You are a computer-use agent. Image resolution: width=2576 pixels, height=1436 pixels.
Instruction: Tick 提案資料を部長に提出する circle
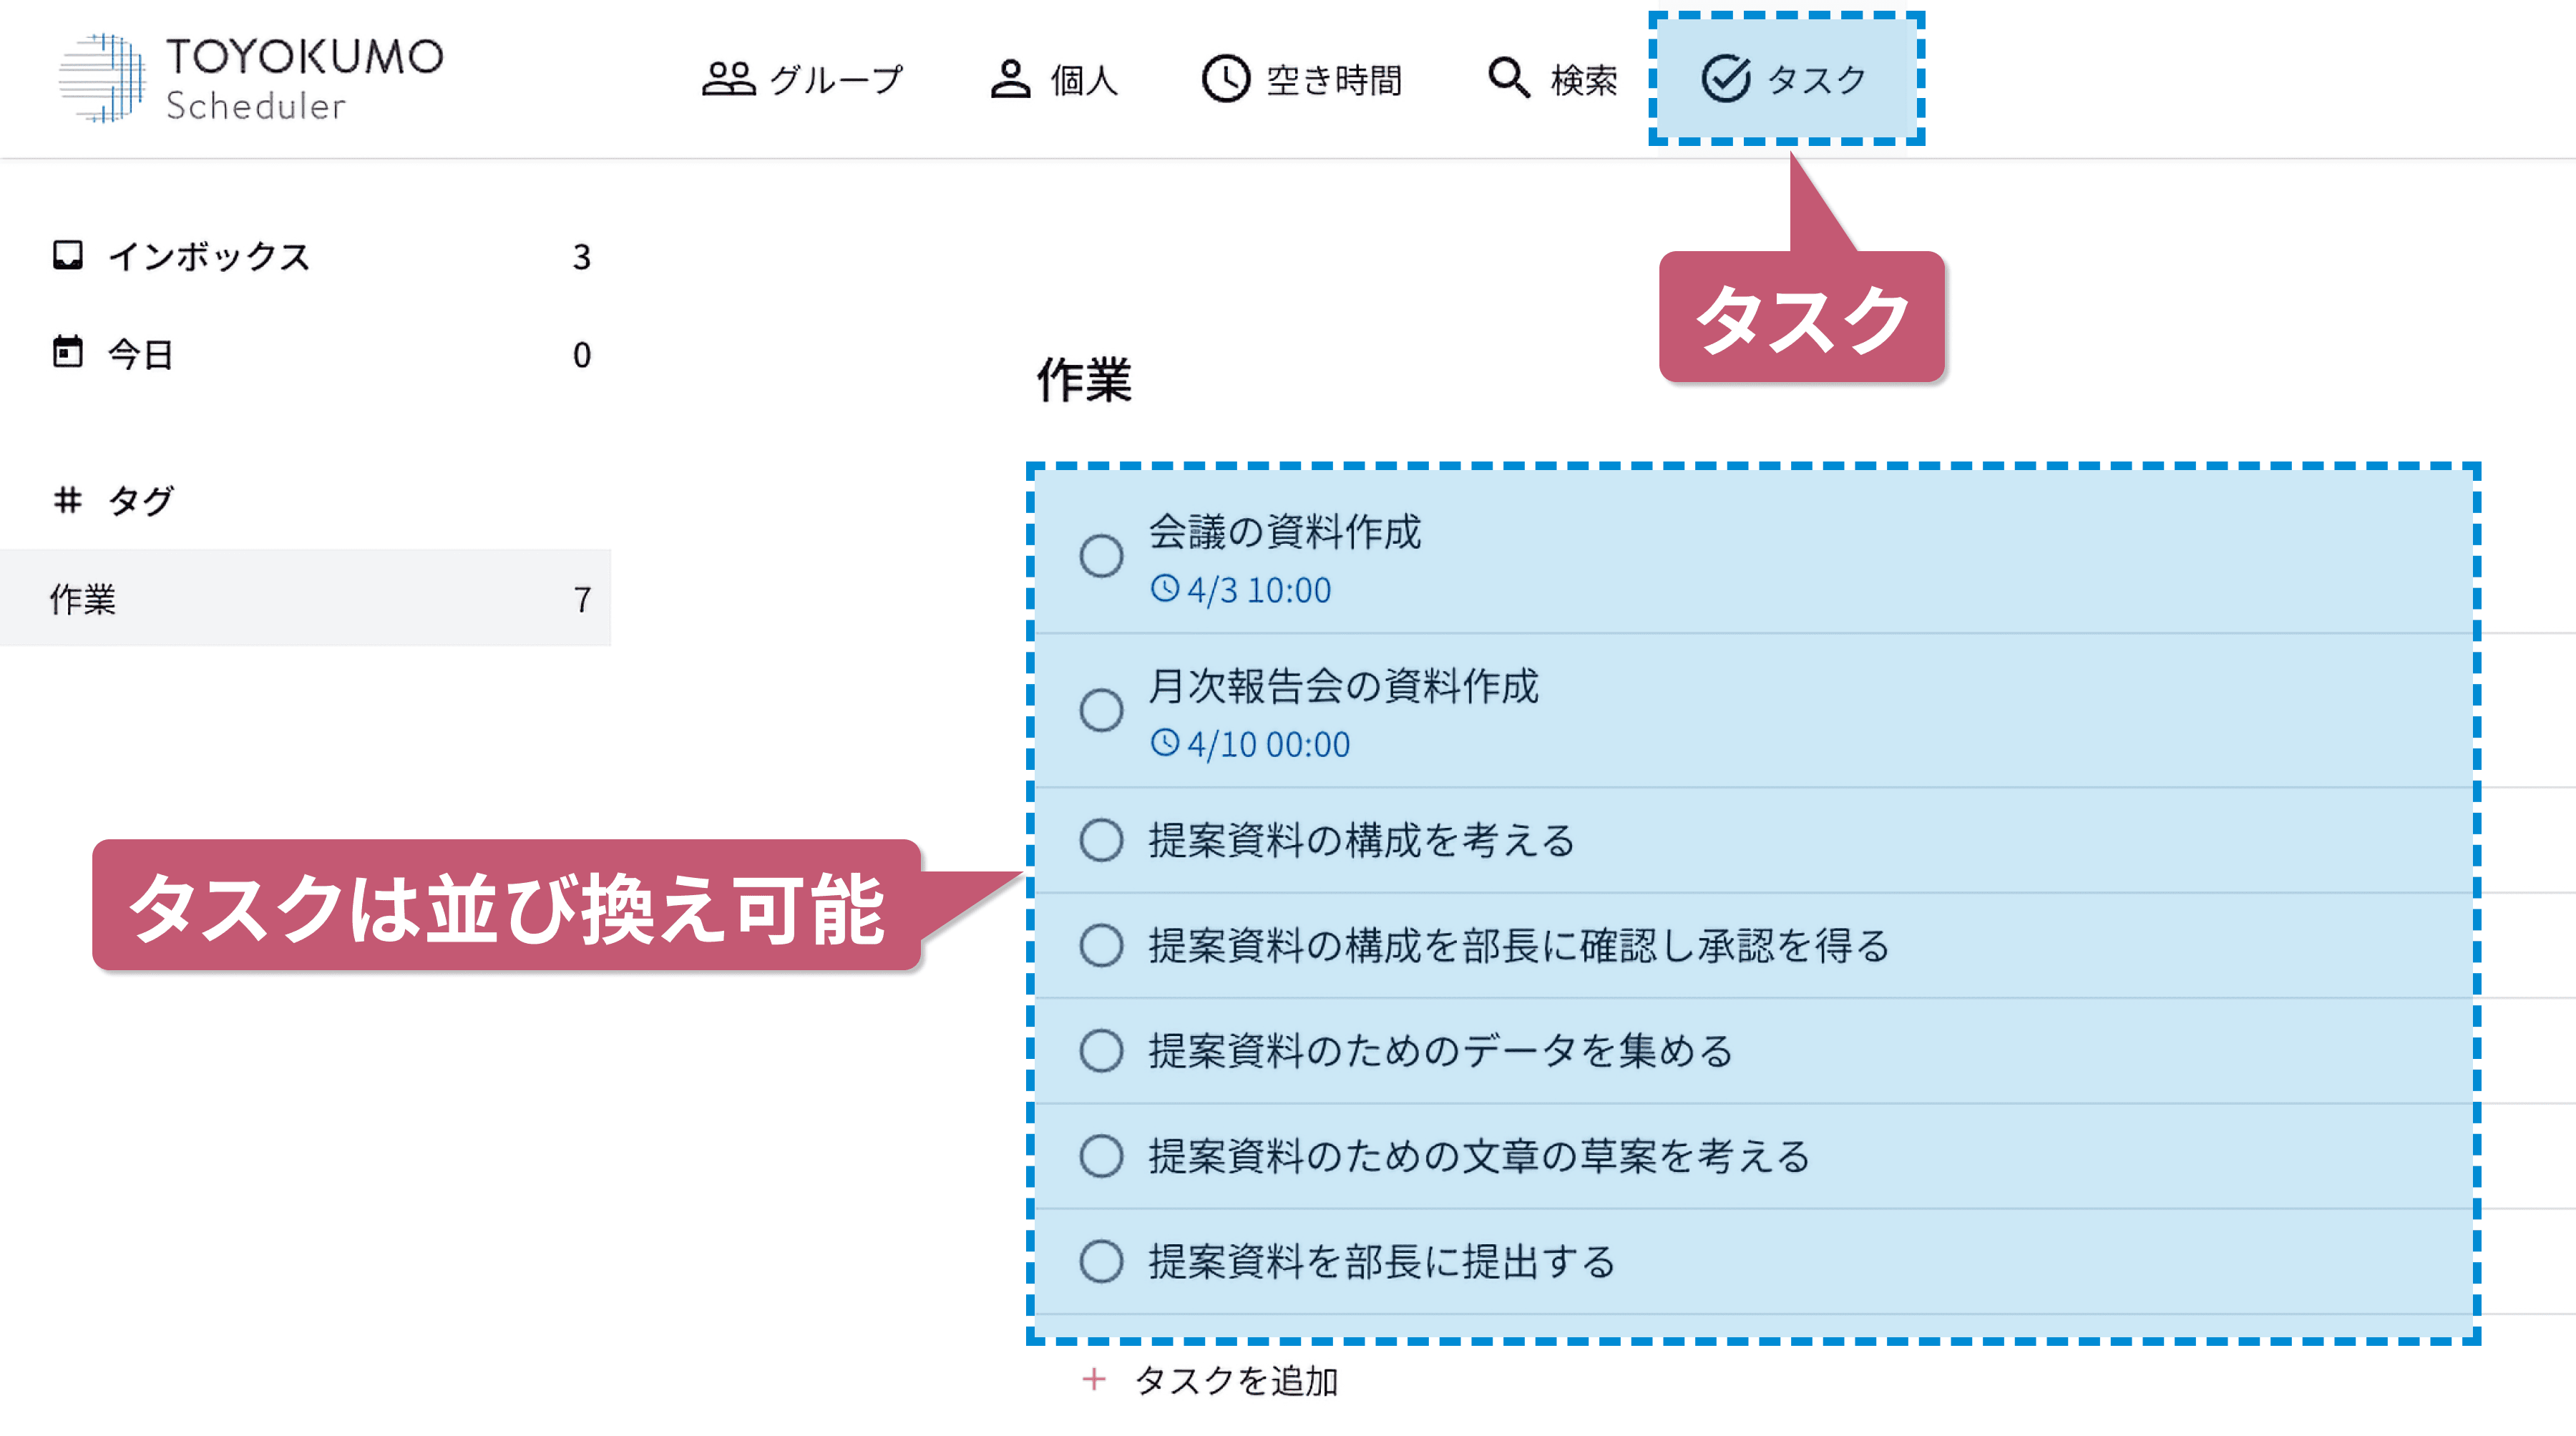tap(1101, 1262)
